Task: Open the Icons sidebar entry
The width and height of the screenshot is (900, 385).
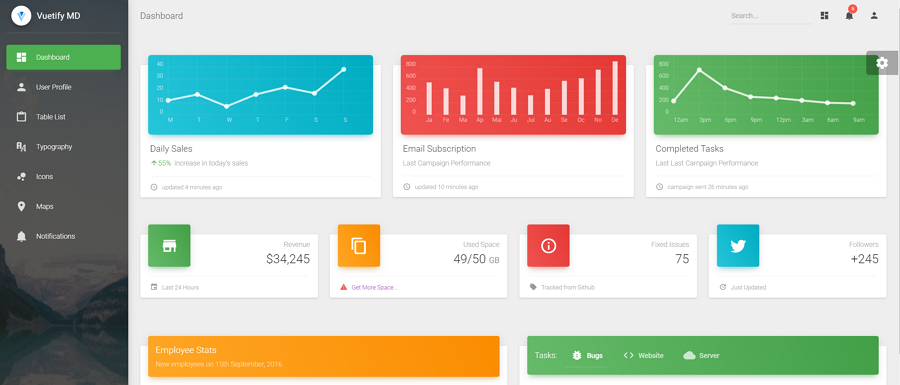Action: pos(64,177)
